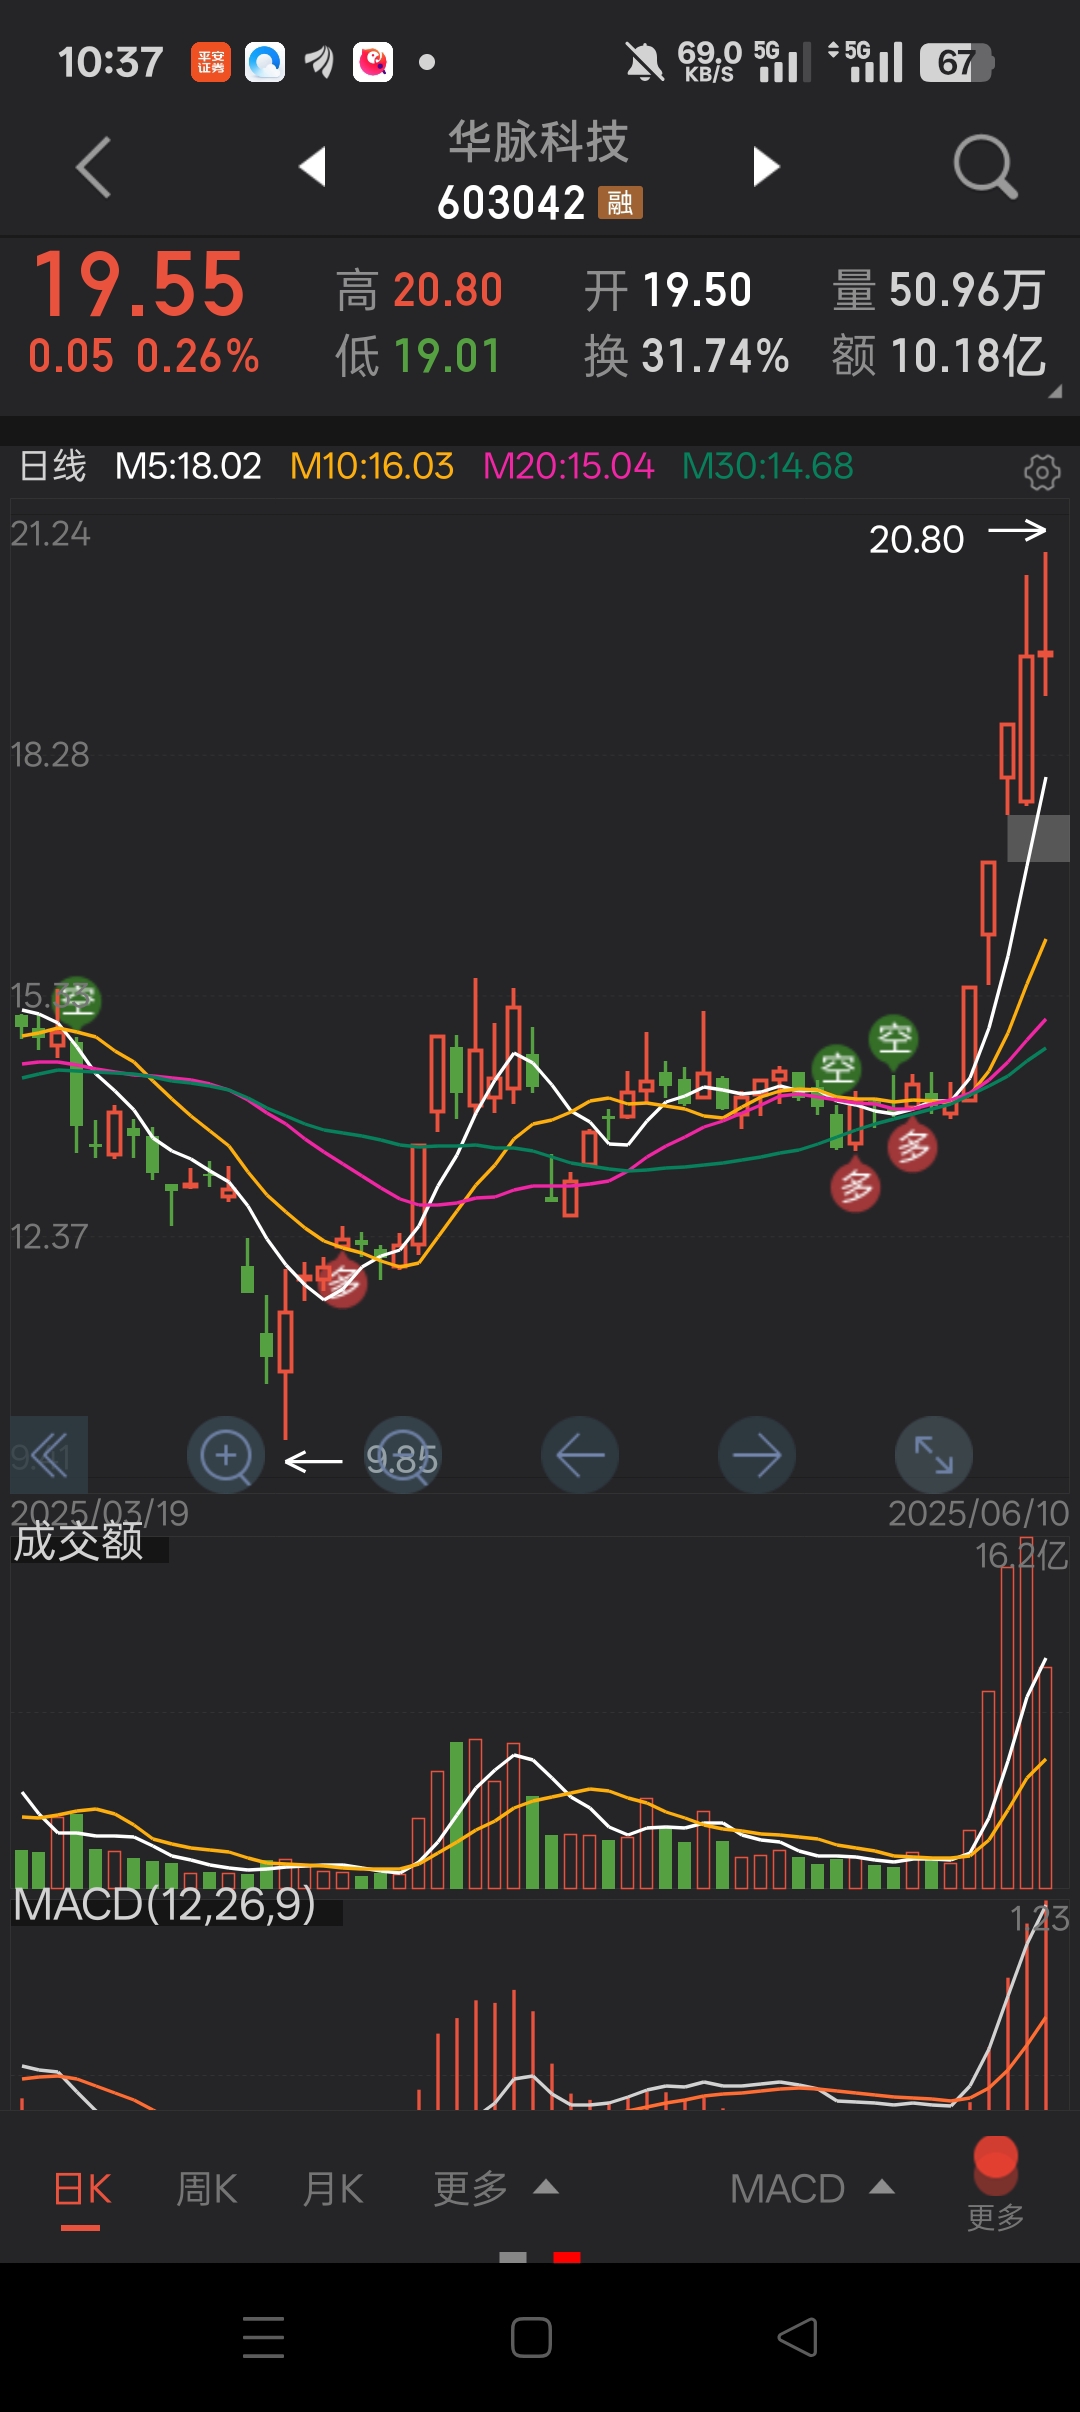Open the search magnifier icon
The height and width of the screenshot is (2412, 1080).
[x=985, y=166]
